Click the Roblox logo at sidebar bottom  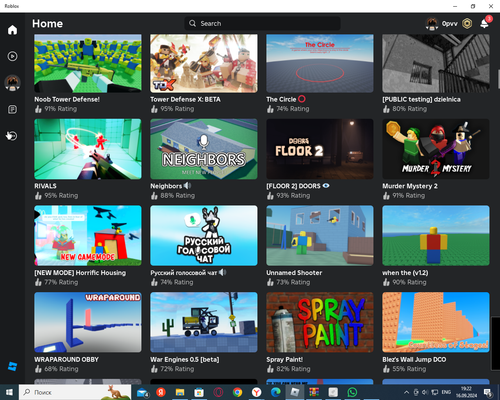pyautogui.click(x=12, y=366)
